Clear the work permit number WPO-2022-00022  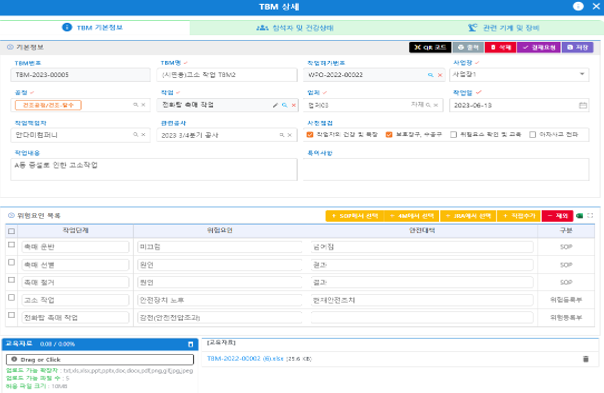coord(440,75)
